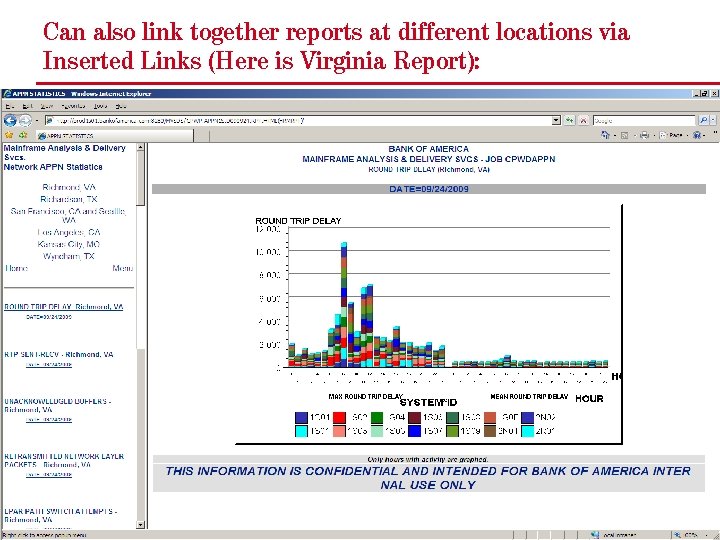Click the security zone icon in status bar
720x540 pixels.
pos(595,535)
